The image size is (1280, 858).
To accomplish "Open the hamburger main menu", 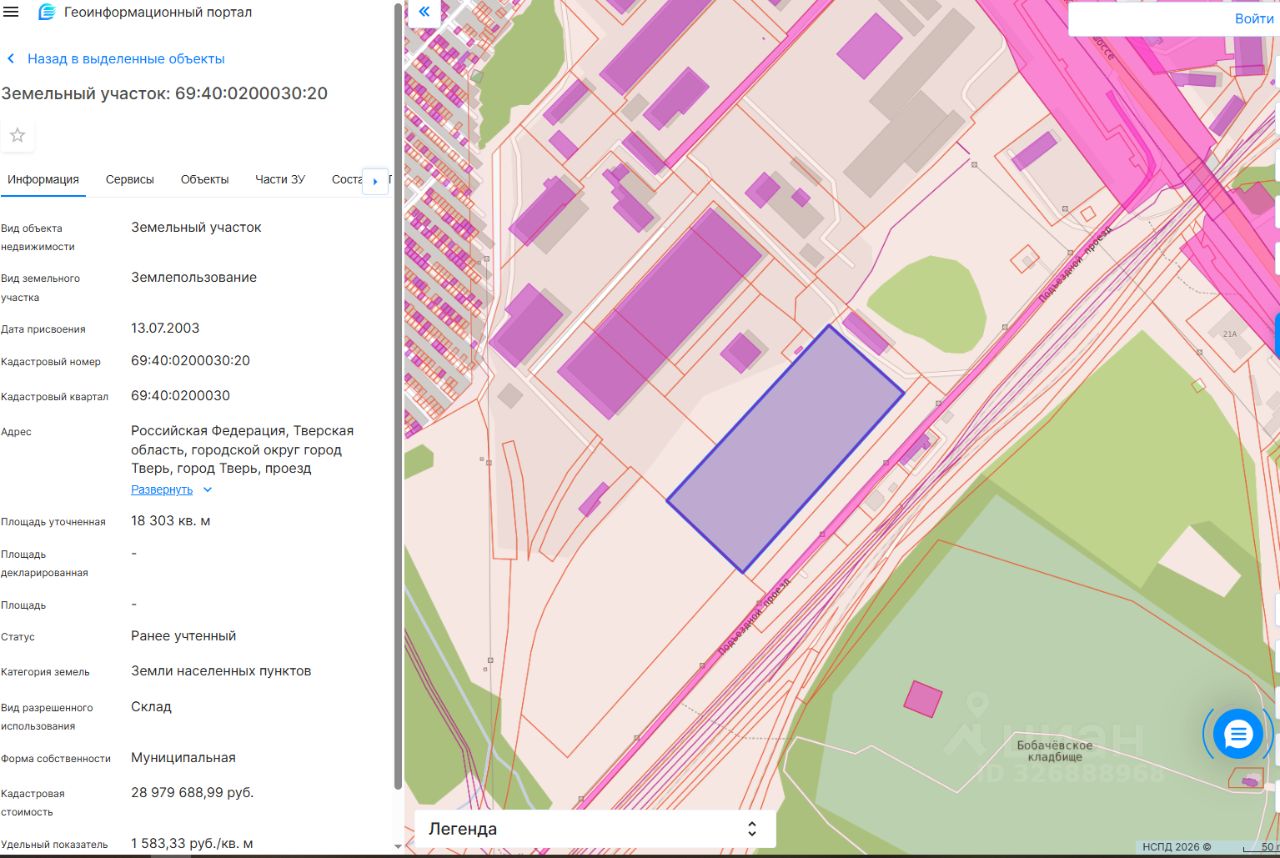I will pos(12,12).
